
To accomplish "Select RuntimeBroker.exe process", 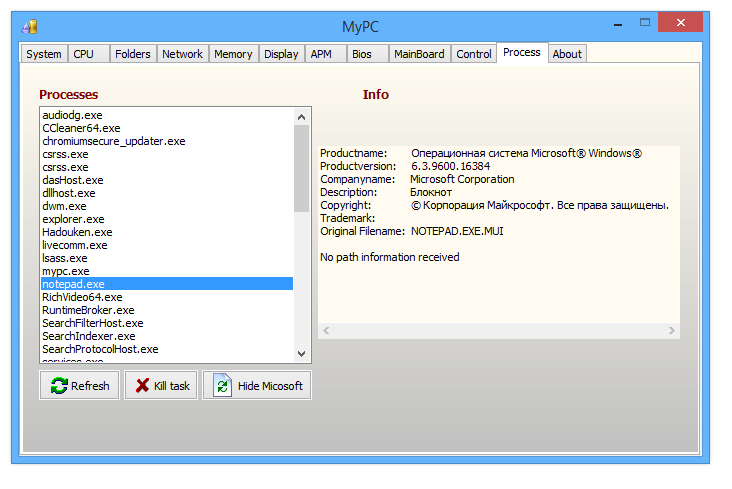I will coord(167,310).
